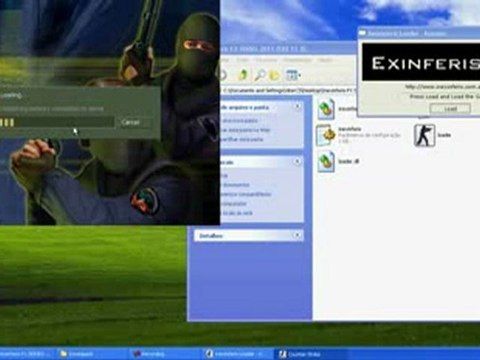Click the 'Compartilhar esta pasta' sidebar link
The height and width of the screenshot is (360, 480).
(x=242, y=139)
